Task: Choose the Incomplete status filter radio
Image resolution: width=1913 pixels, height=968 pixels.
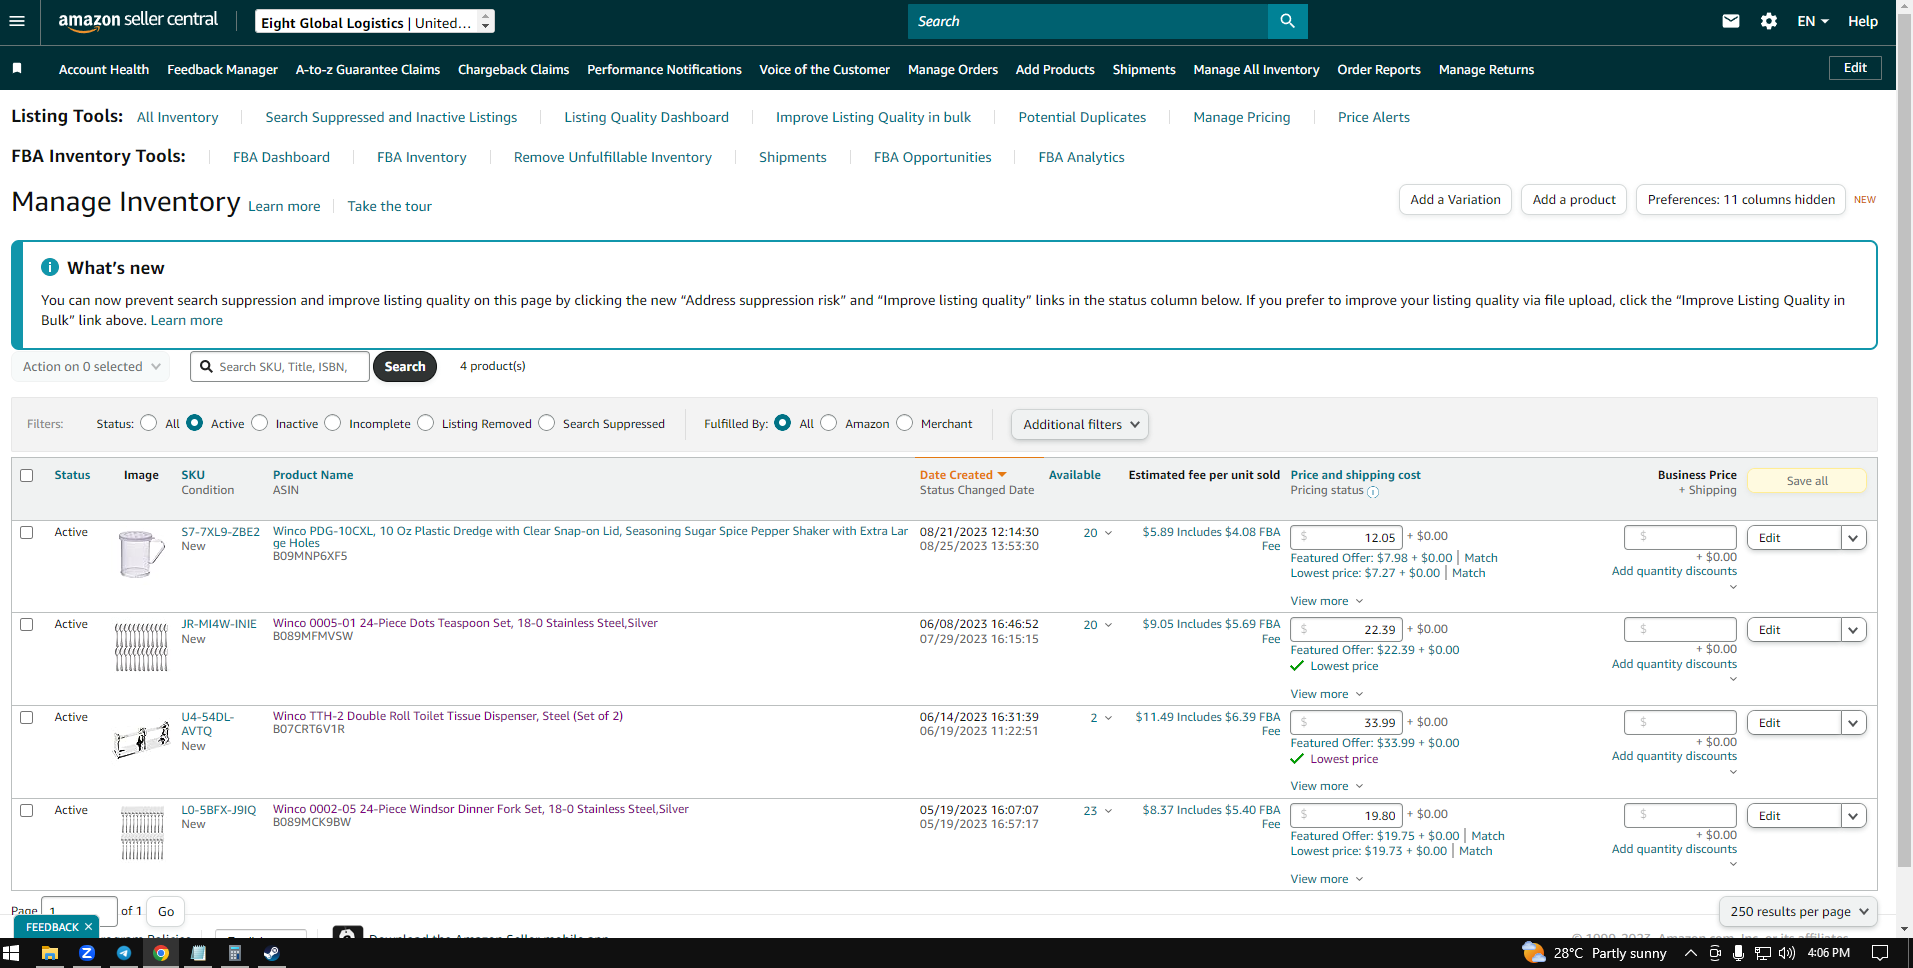Action: coord(333,423)
